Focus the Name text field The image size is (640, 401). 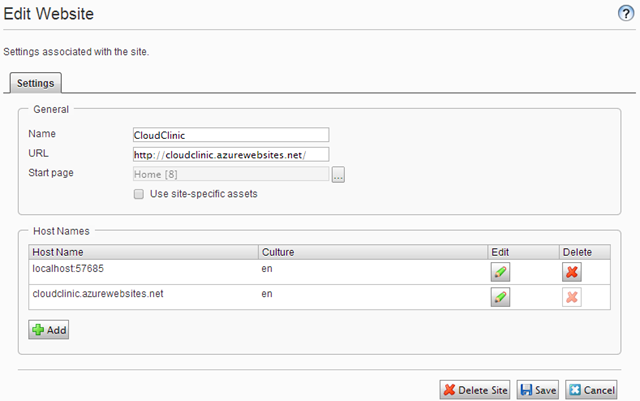230,135
